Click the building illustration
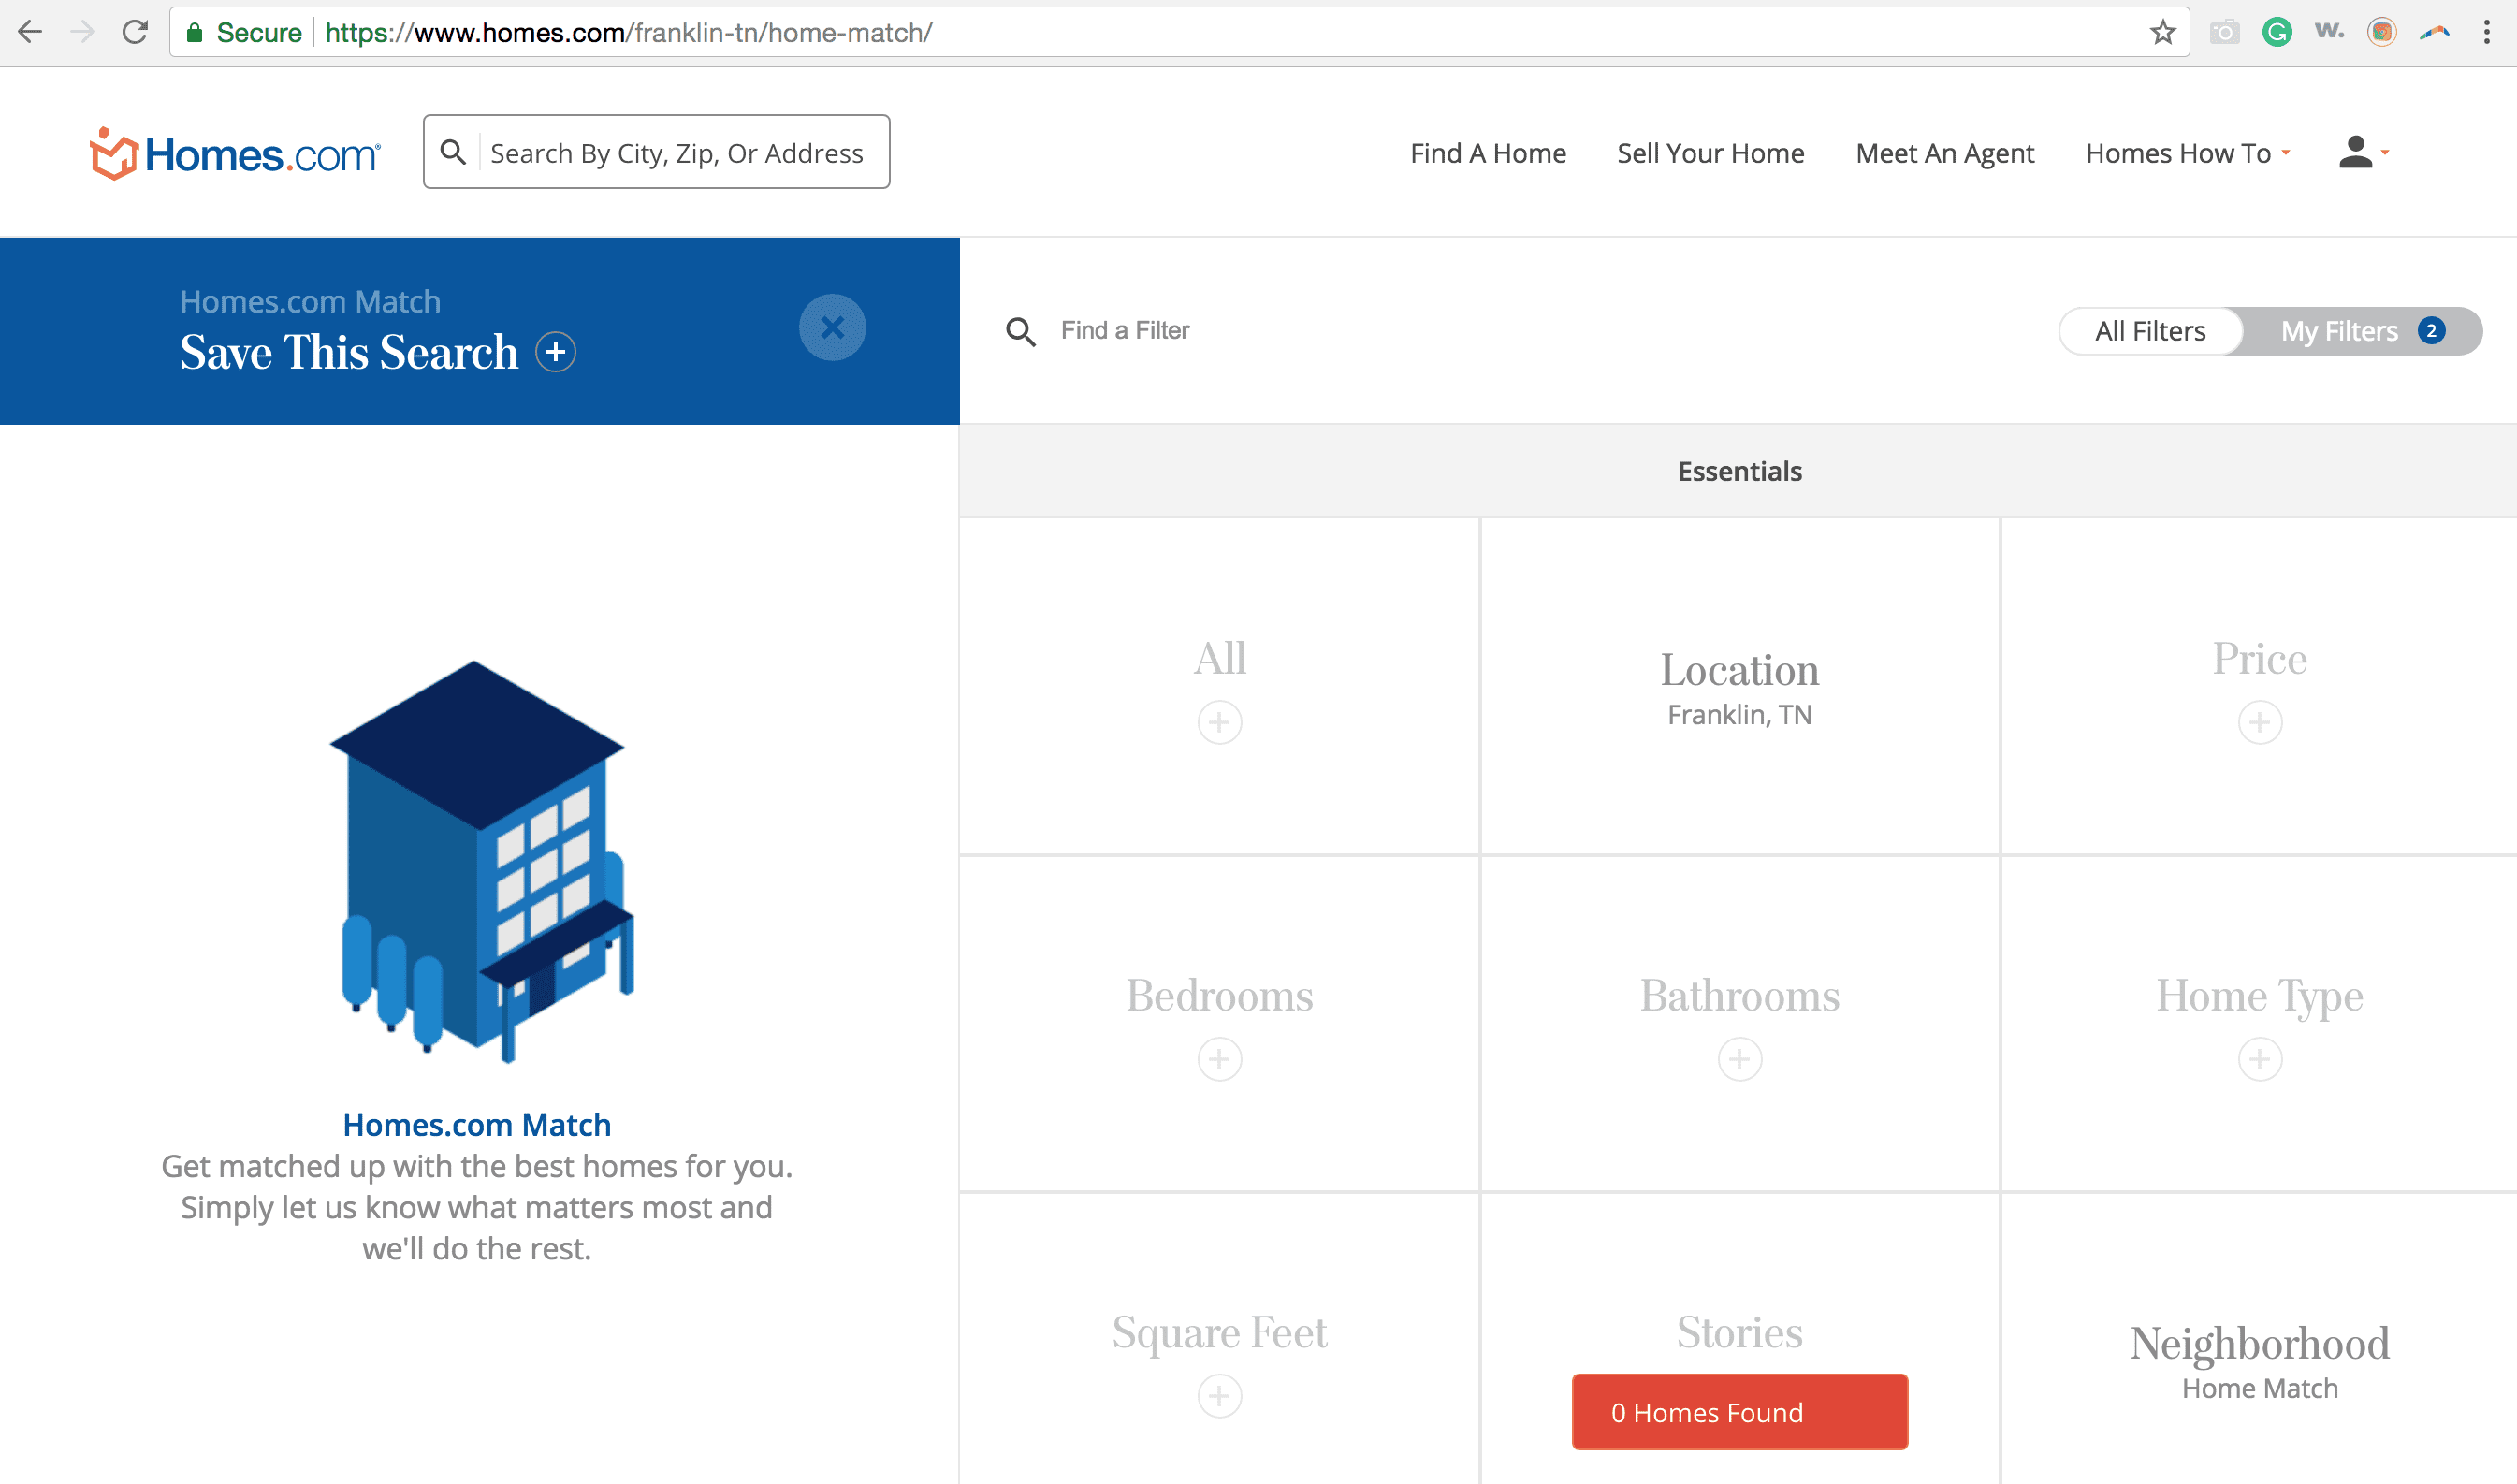 pyautogui.click(x=482, y=861)
